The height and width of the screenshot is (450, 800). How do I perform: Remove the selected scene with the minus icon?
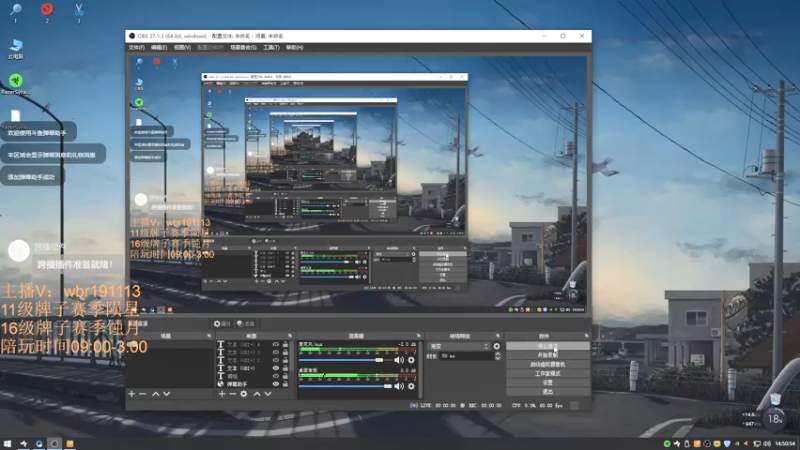pyautogui.click(x=142, y=394)
